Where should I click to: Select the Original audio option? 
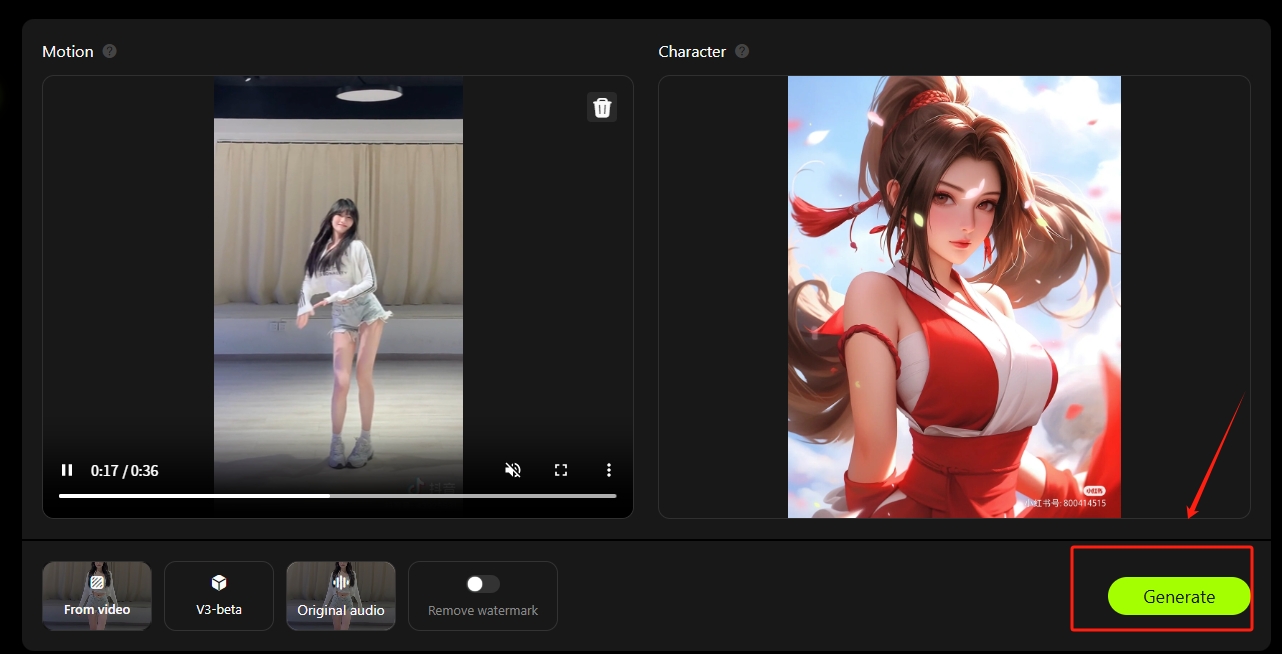point(341,596)
